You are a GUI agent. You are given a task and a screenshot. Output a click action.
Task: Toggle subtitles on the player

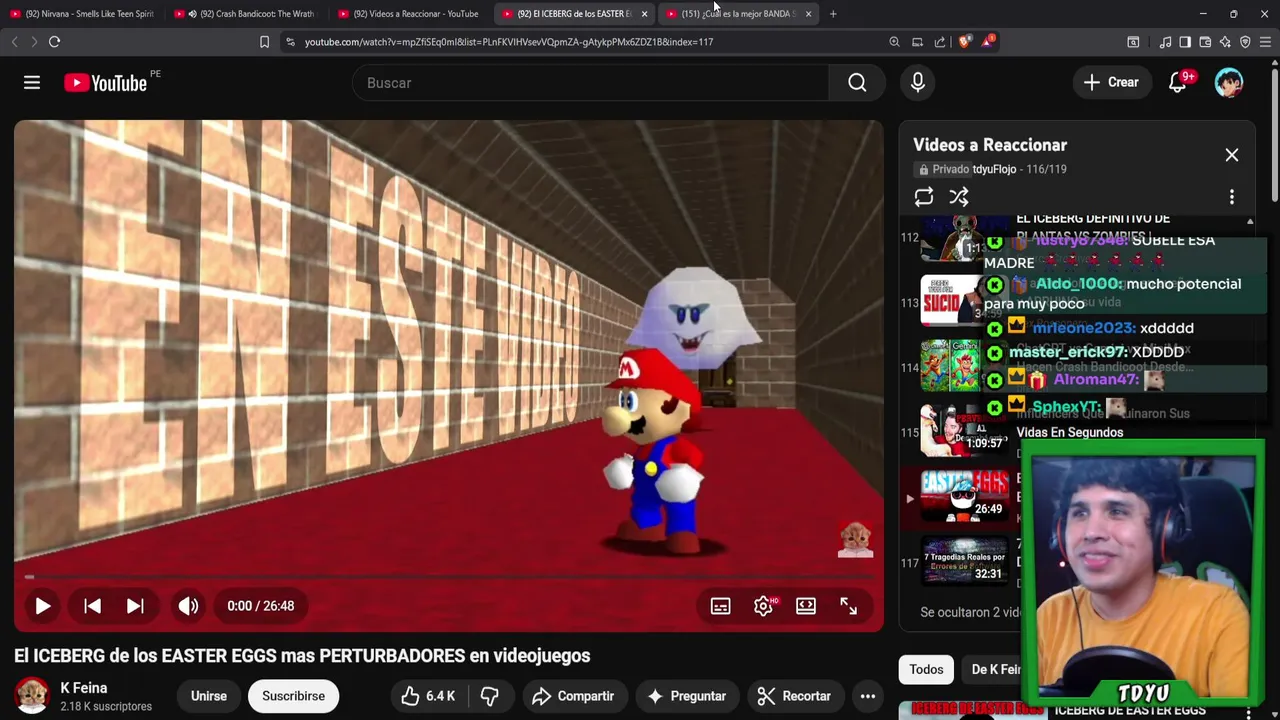tap(720, 606)
